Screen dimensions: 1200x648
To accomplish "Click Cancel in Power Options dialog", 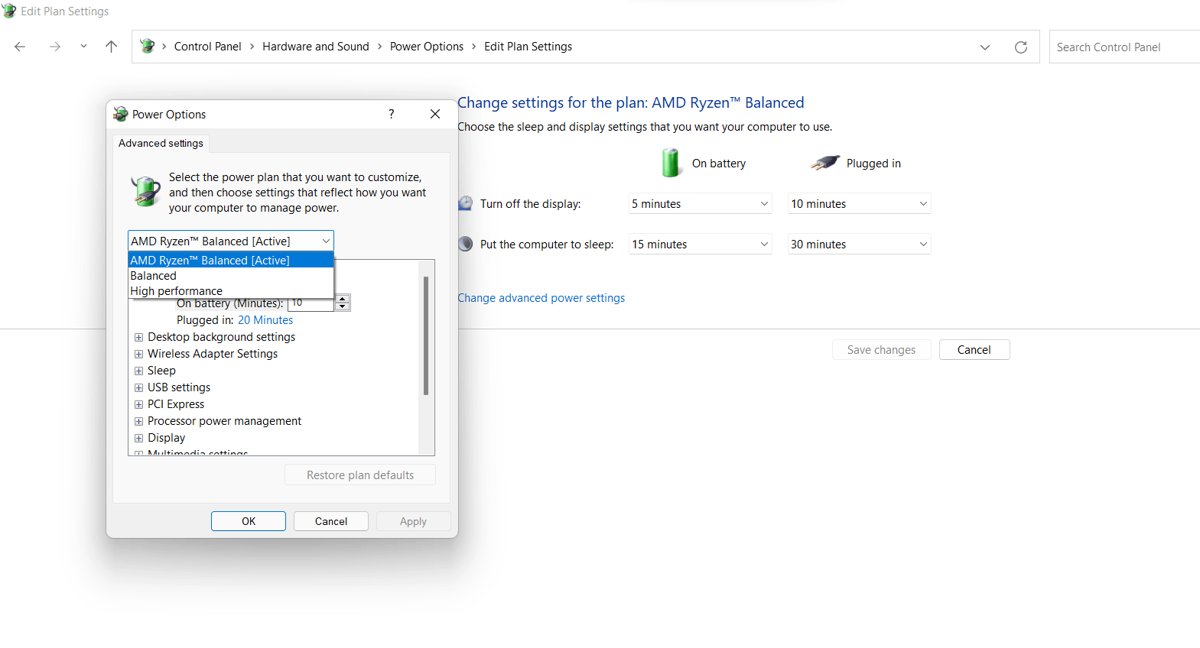I will (x=331, y=521).
